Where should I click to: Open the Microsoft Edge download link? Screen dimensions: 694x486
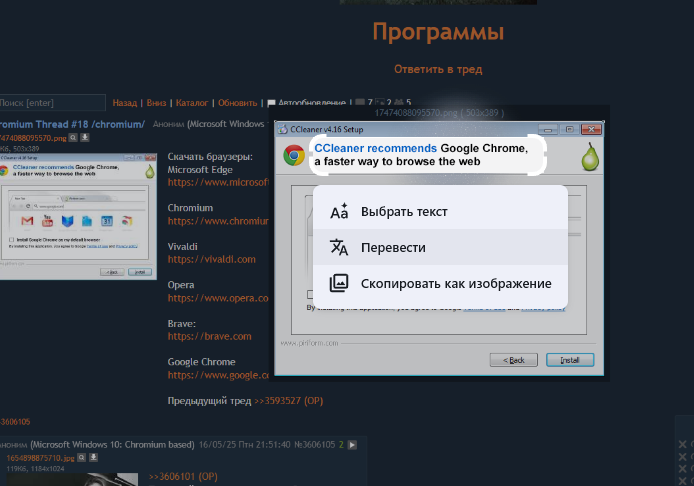click(x=218, y=182)
